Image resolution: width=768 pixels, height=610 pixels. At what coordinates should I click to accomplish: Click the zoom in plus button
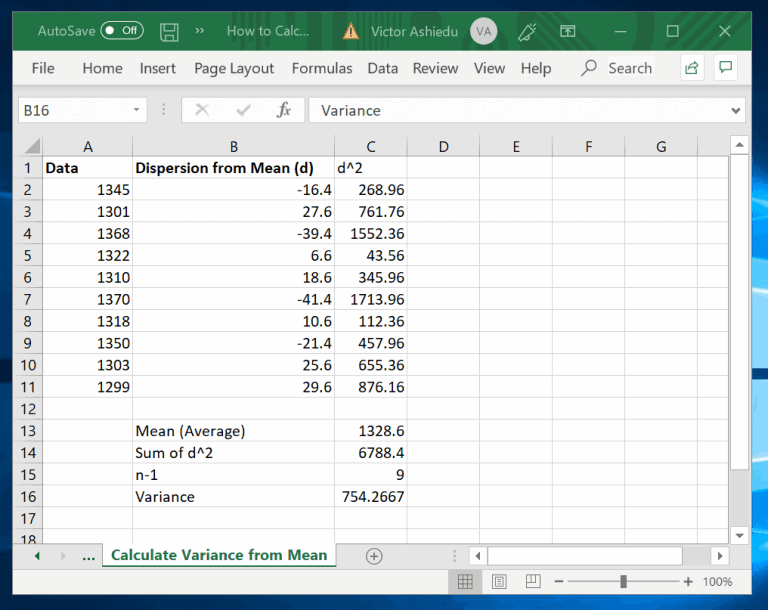[x=688, y=582]
